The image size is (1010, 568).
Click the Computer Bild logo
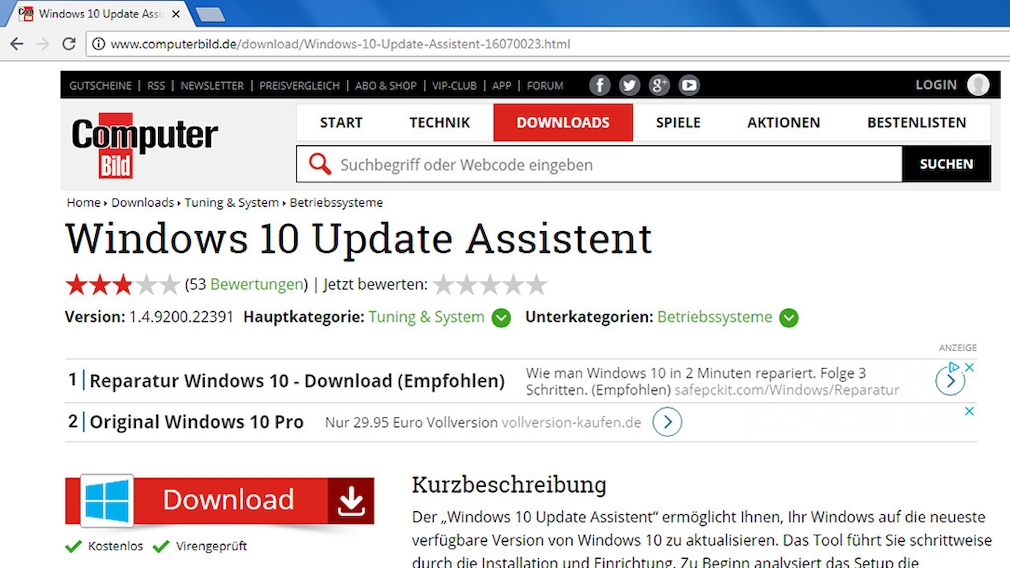click(144, 145)
